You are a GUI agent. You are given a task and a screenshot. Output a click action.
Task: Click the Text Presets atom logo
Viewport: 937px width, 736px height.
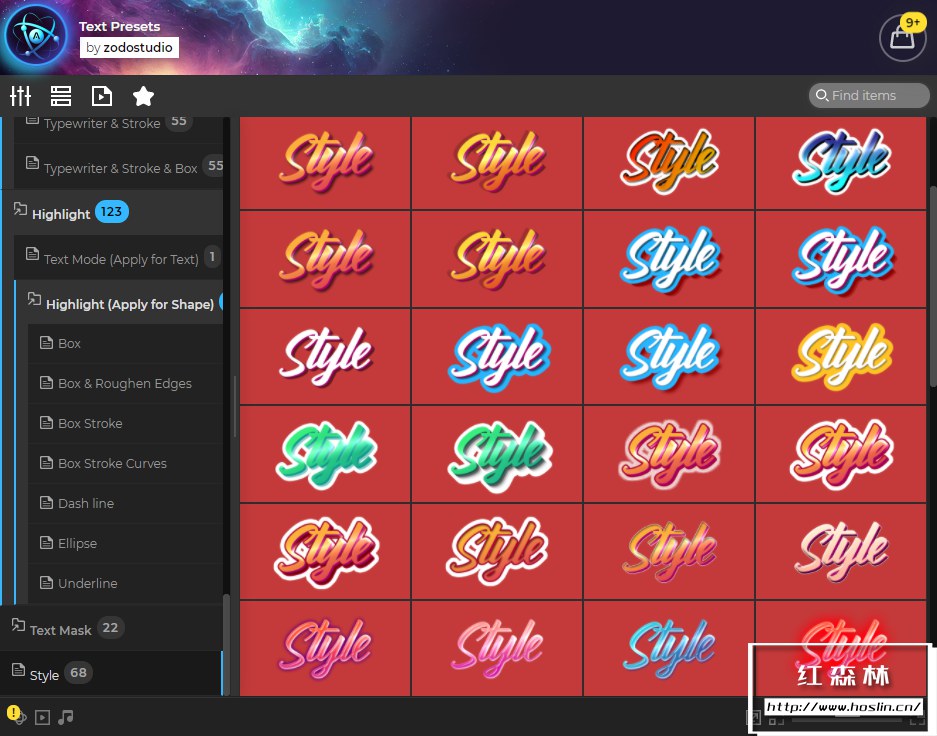click(36, 35)
